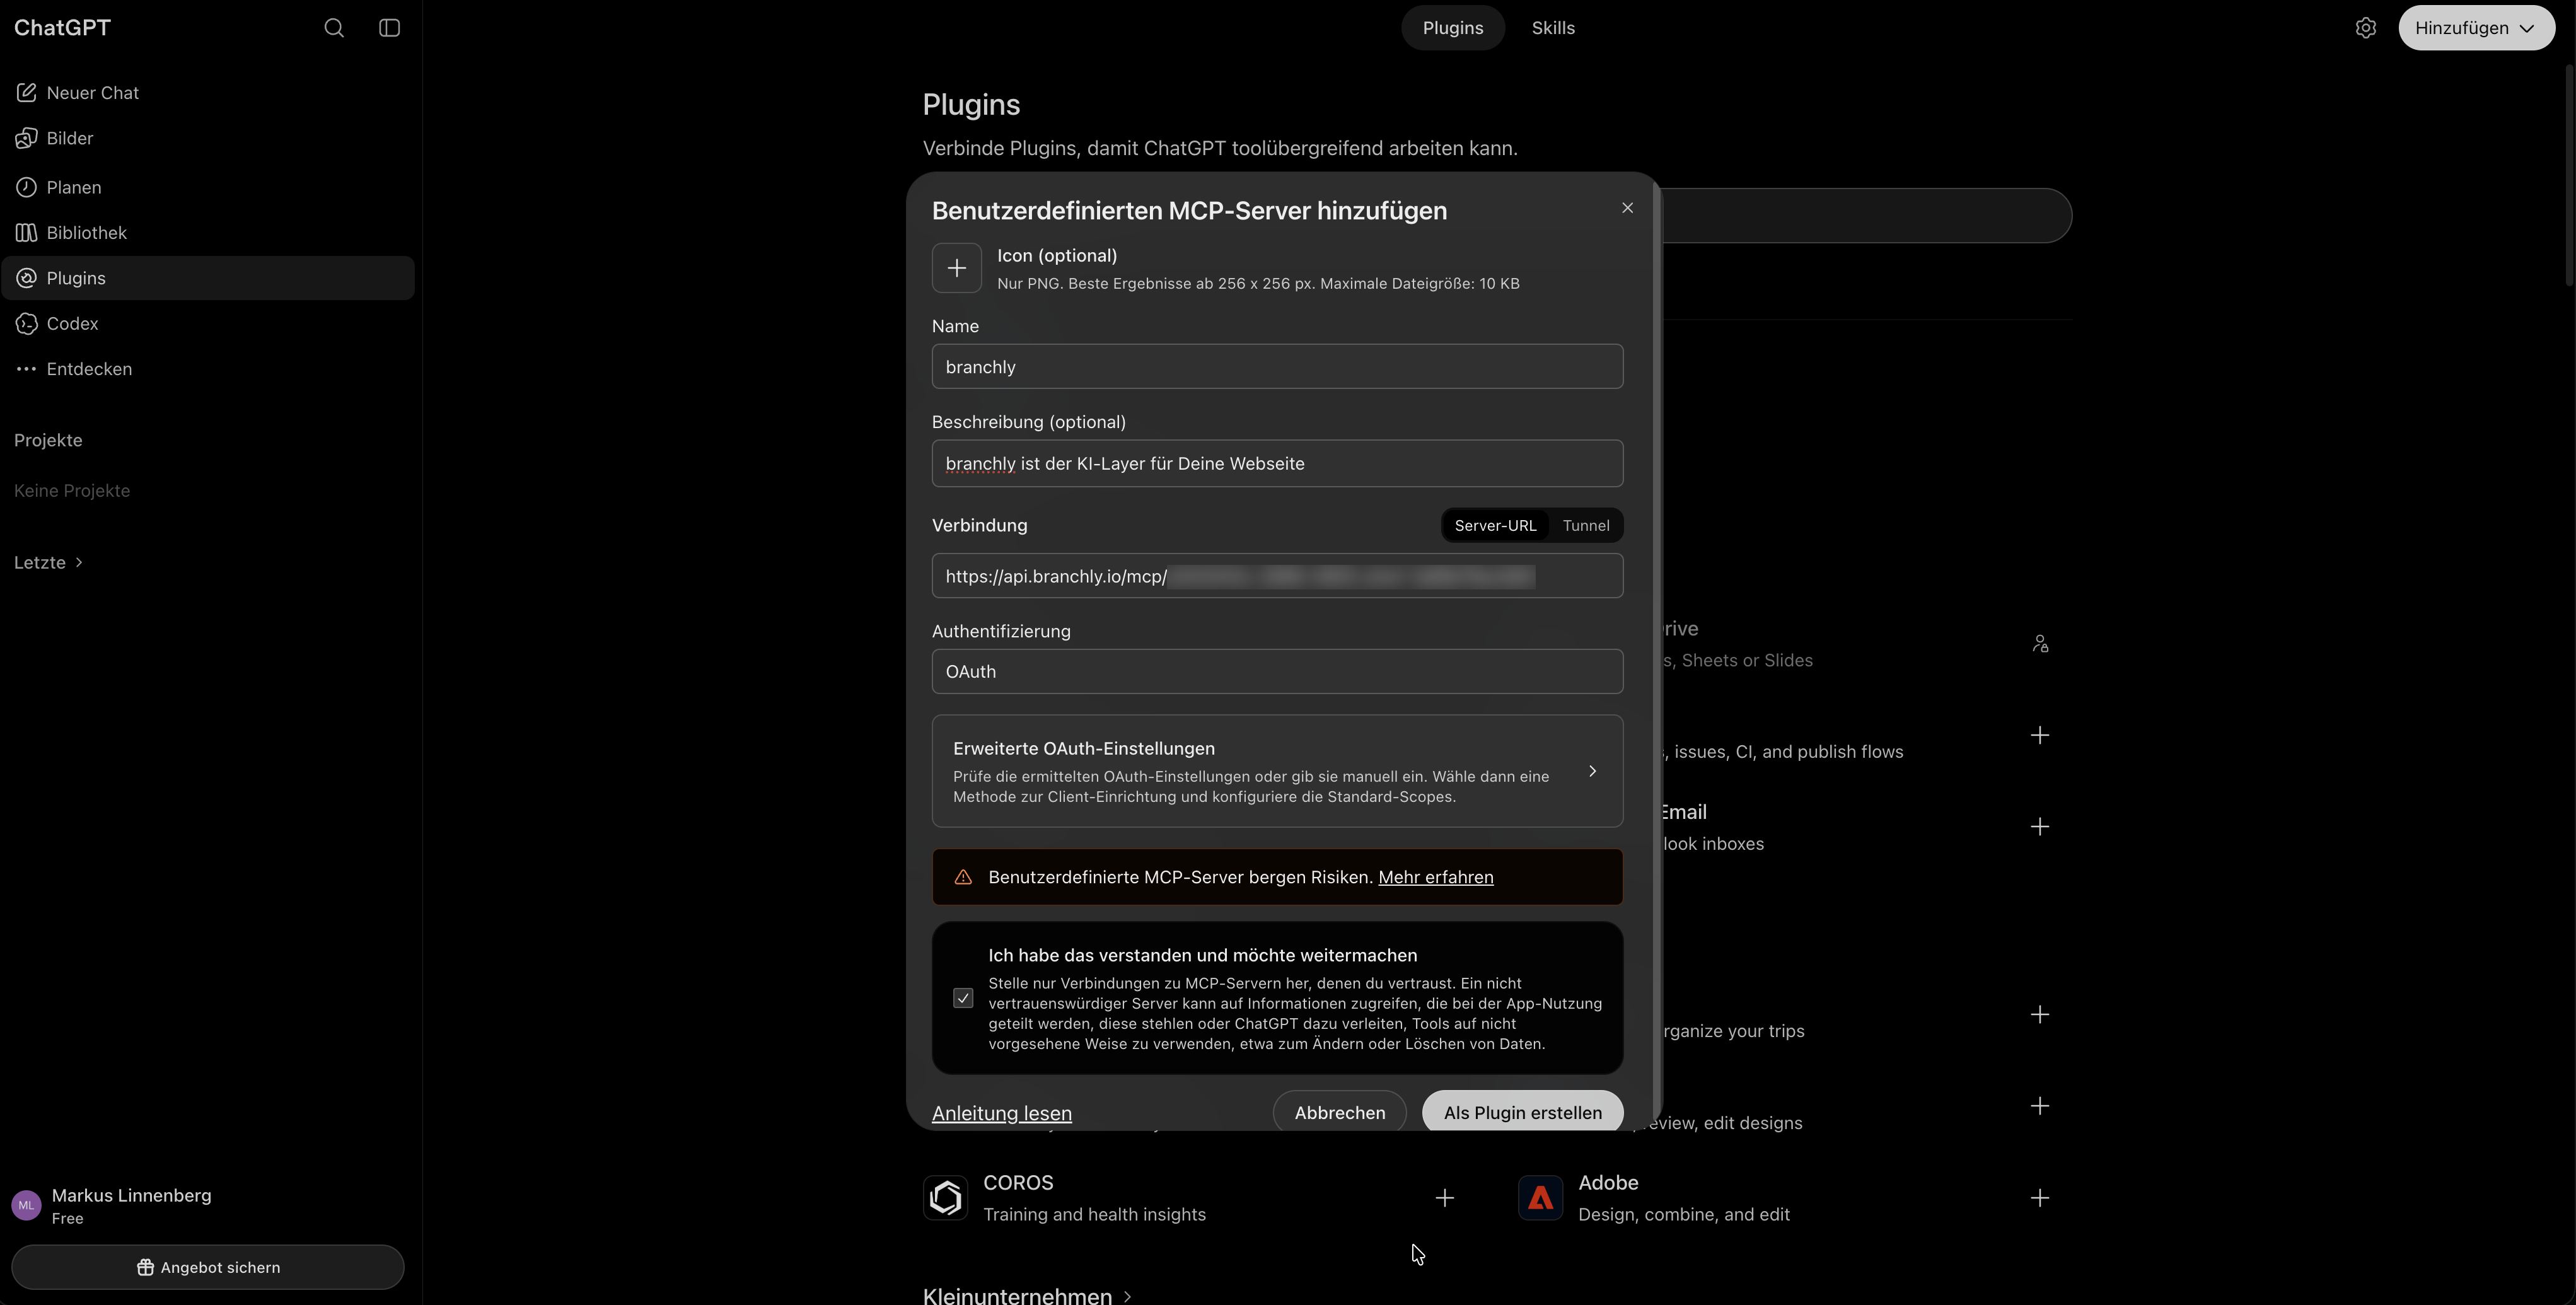
Task: Open the Hinzufügen dropdown
Action: (x=2476, y=28)
